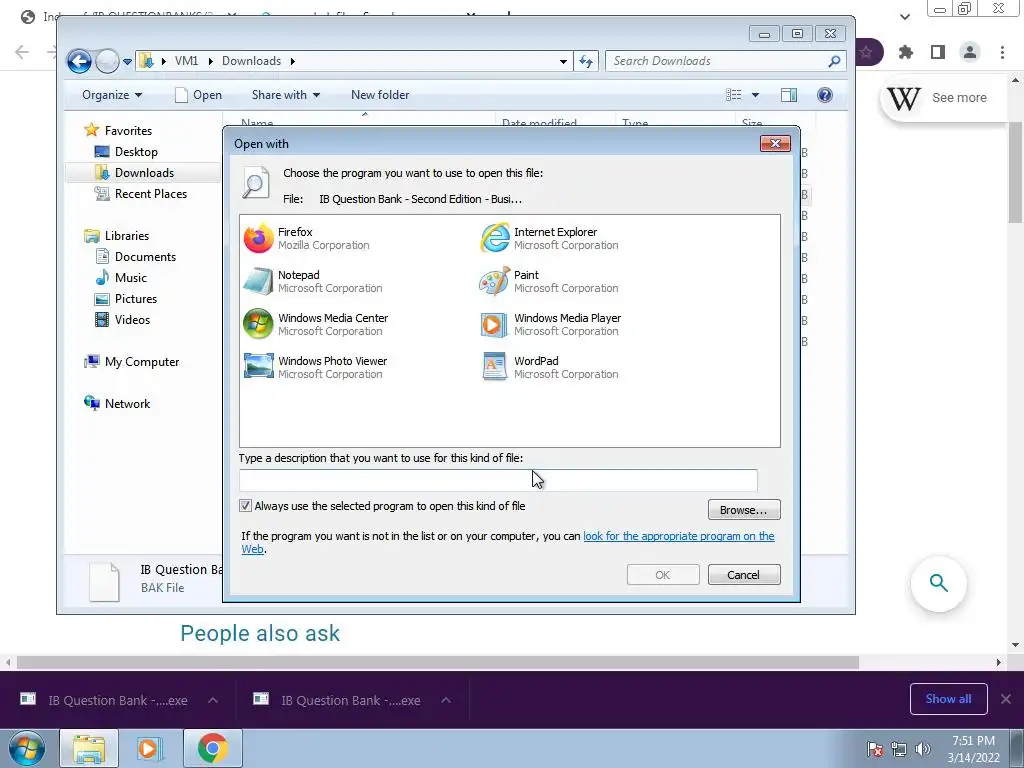Open the look for appropriate program link

(679, 536)
